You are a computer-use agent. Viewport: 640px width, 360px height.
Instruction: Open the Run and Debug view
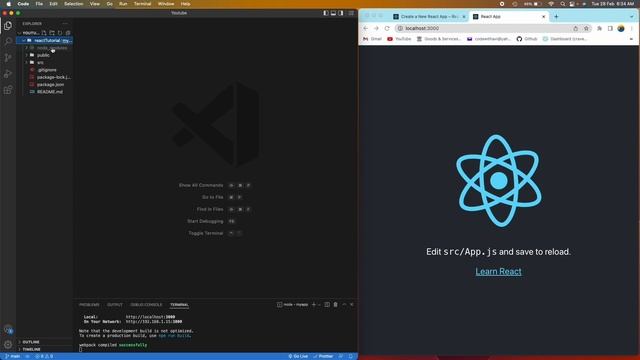tap(8, 74)
